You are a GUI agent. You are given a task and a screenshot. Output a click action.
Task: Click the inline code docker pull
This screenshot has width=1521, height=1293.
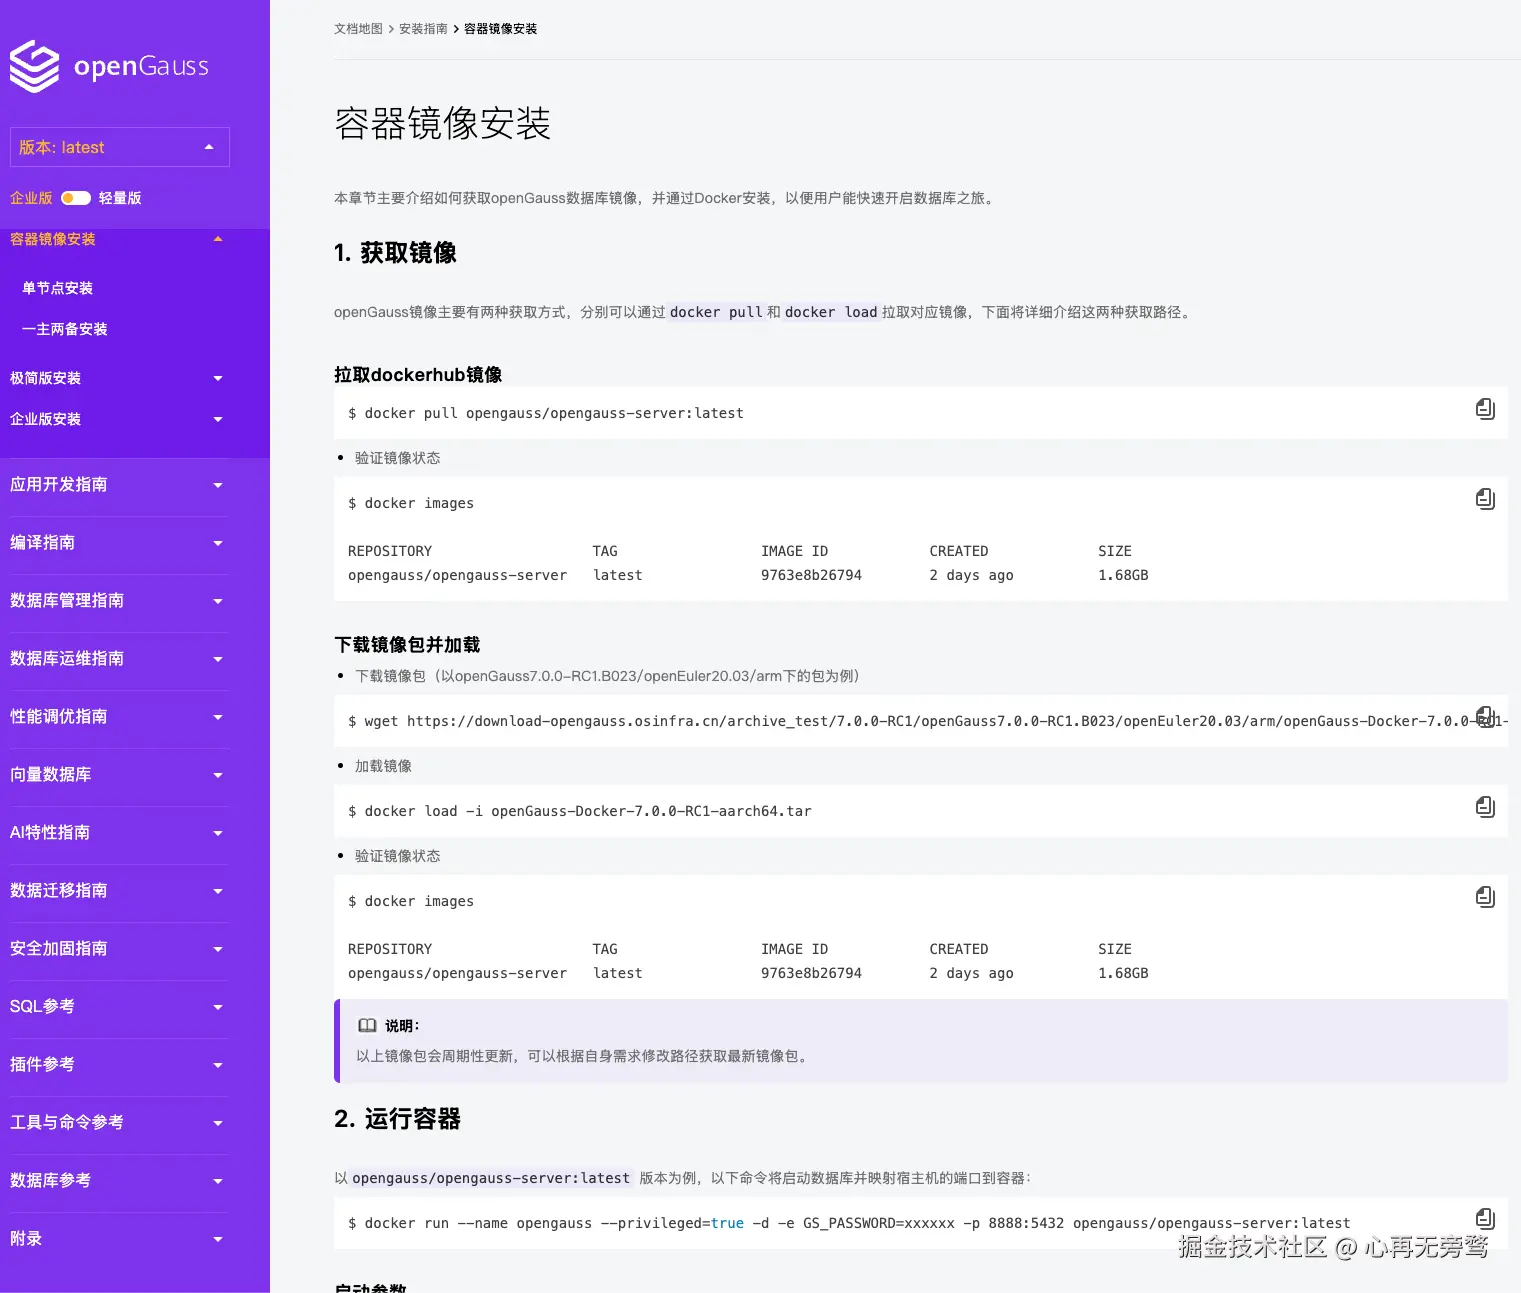[x=716, y=312]
